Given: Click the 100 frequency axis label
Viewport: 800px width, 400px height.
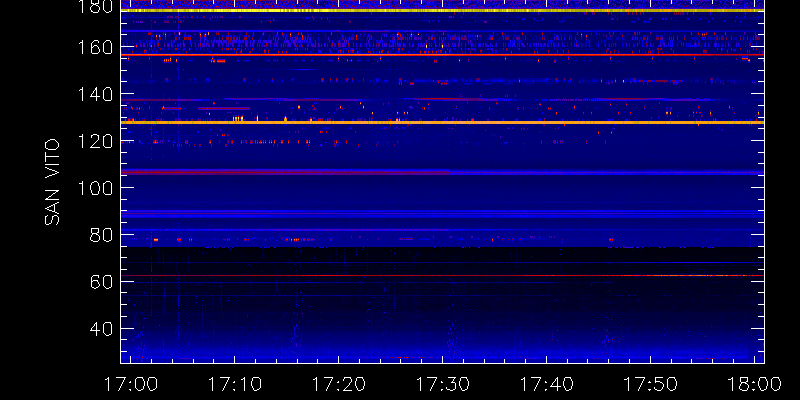Looking at the screenshot, I should (x=95, y=188).
